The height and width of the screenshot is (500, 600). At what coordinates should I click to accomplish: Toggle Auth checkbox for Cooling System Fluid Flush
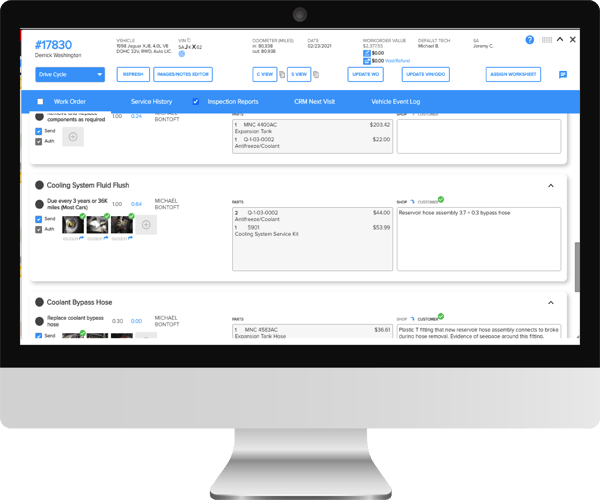(39, 230)
